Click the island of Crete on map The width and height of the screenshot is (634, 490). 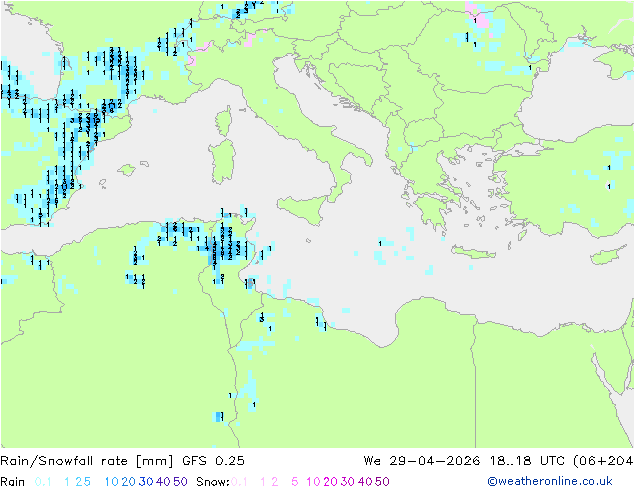pyautogui.click(x=473, y=252)
